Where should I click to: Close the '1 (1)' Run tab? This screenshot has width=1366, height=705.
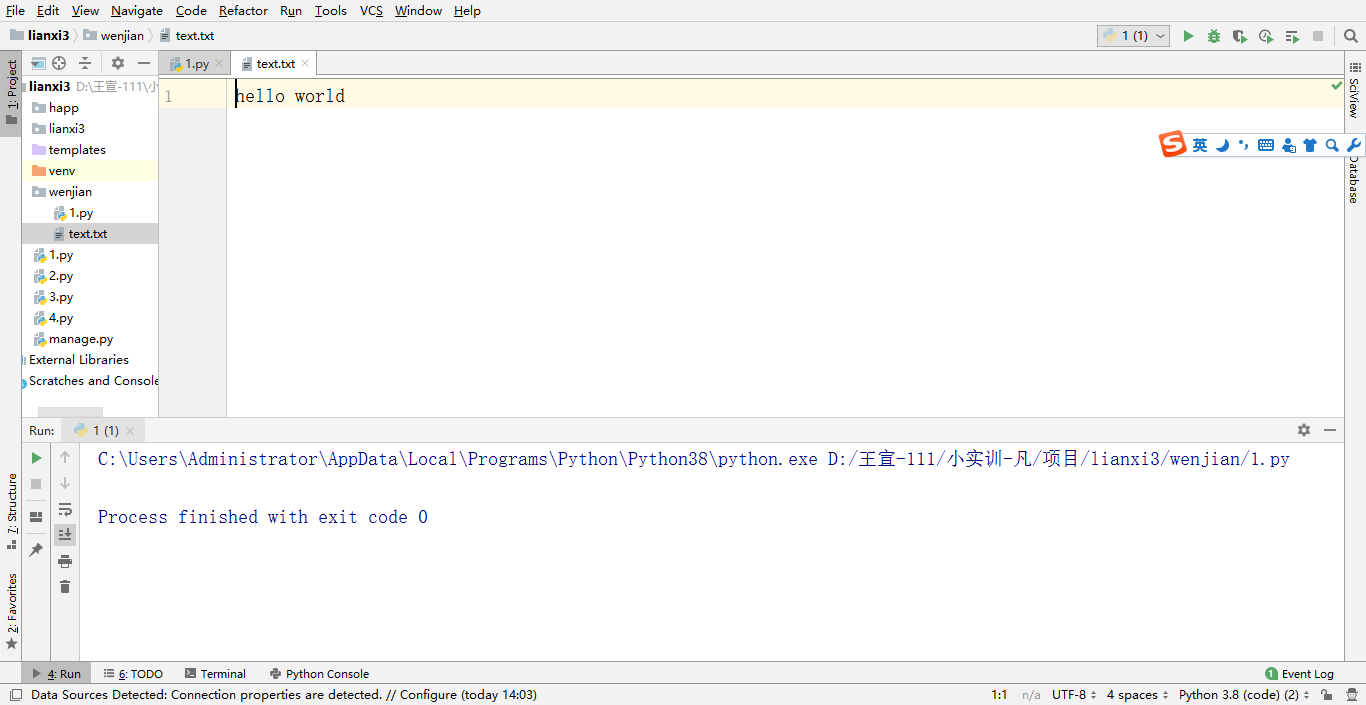pos(130,430)
